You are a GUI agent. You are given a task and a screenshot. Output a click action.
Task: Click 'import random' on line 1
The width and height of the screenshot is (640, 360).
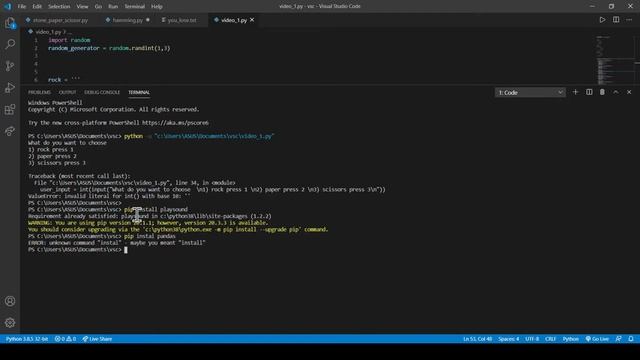[69, 40]
